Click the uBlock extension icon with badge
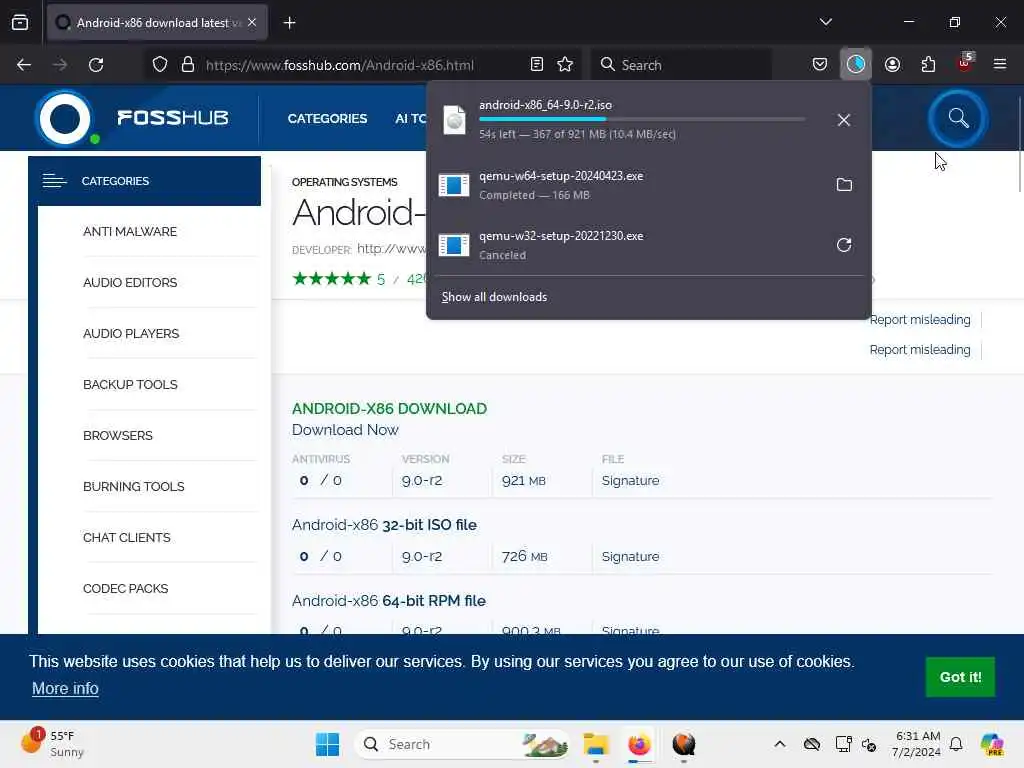This screenshot has width=1024, height=768. [x=965, y=63]
